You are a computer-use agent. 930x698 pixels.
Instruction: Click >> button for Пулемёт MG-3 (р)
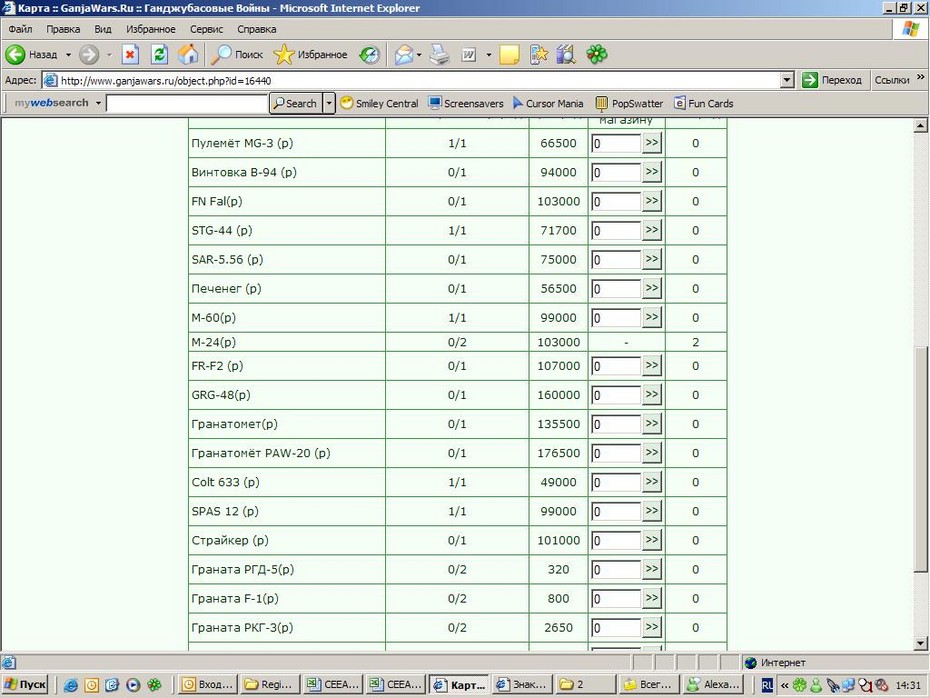(651, 142)
